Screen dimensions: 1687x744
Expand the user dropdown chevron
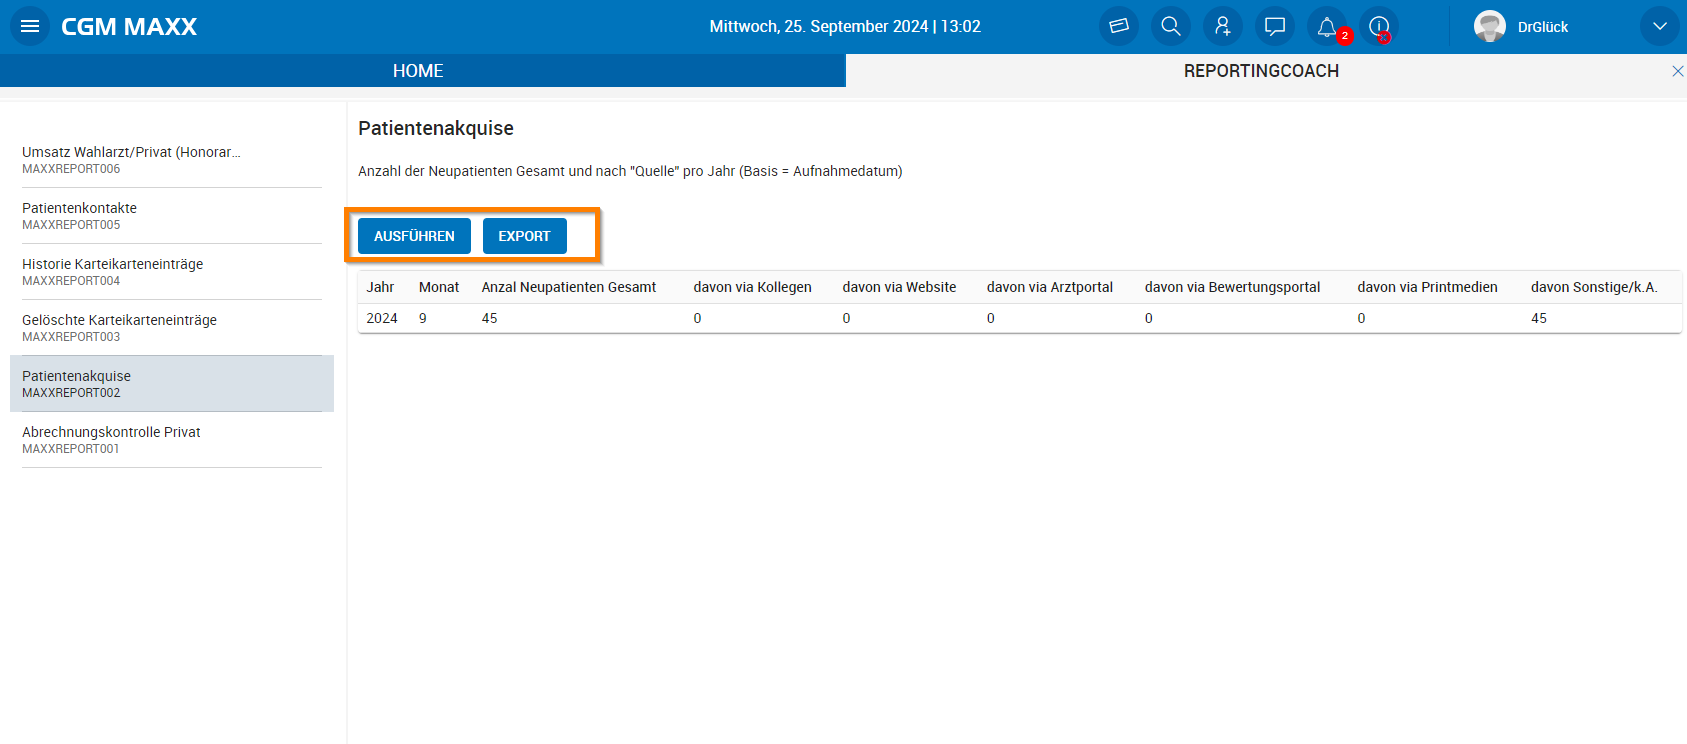1660,26
